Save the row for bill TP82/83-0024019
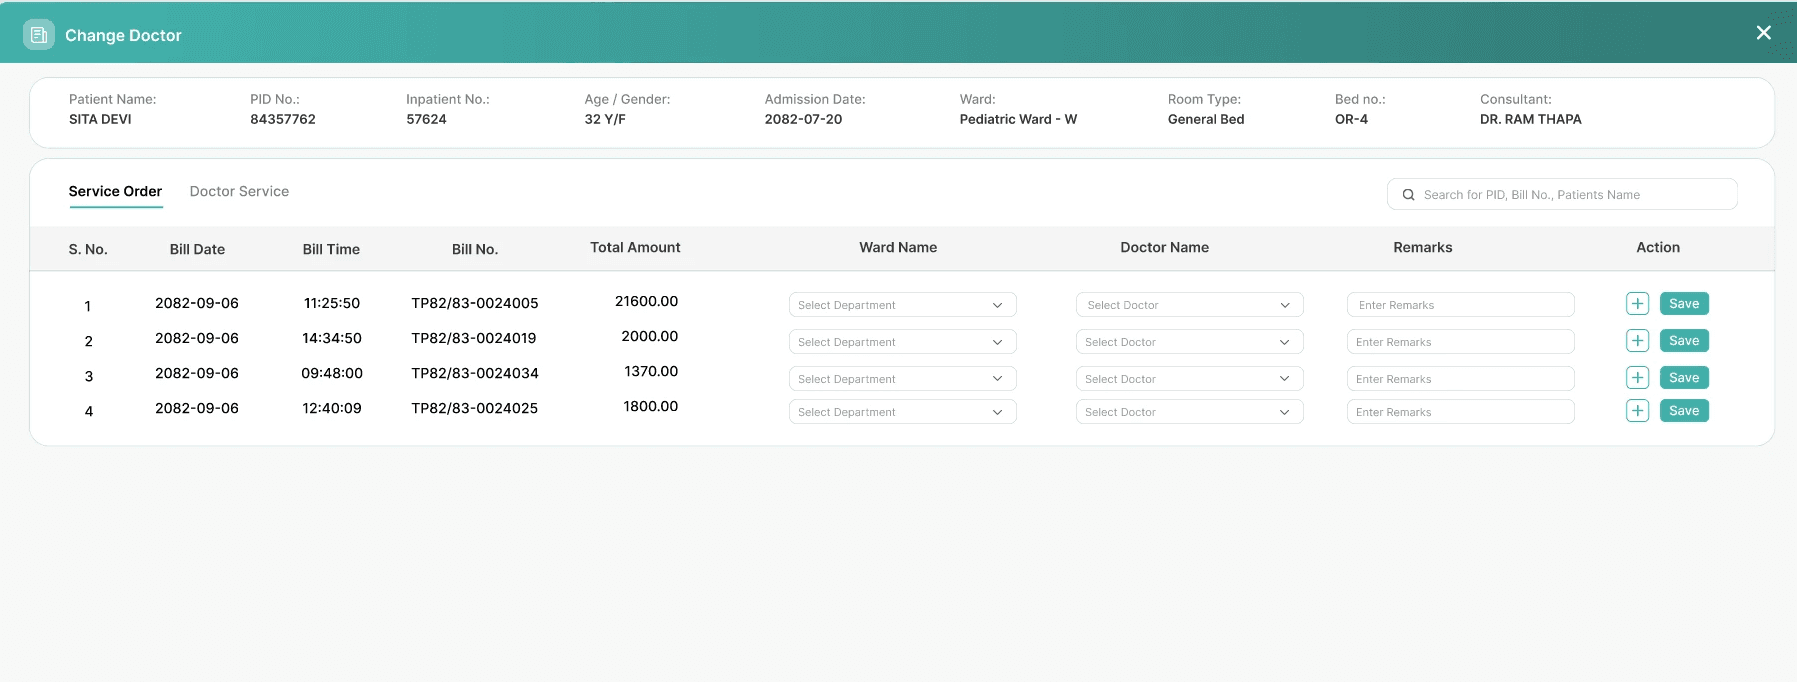 point(1684,341)
